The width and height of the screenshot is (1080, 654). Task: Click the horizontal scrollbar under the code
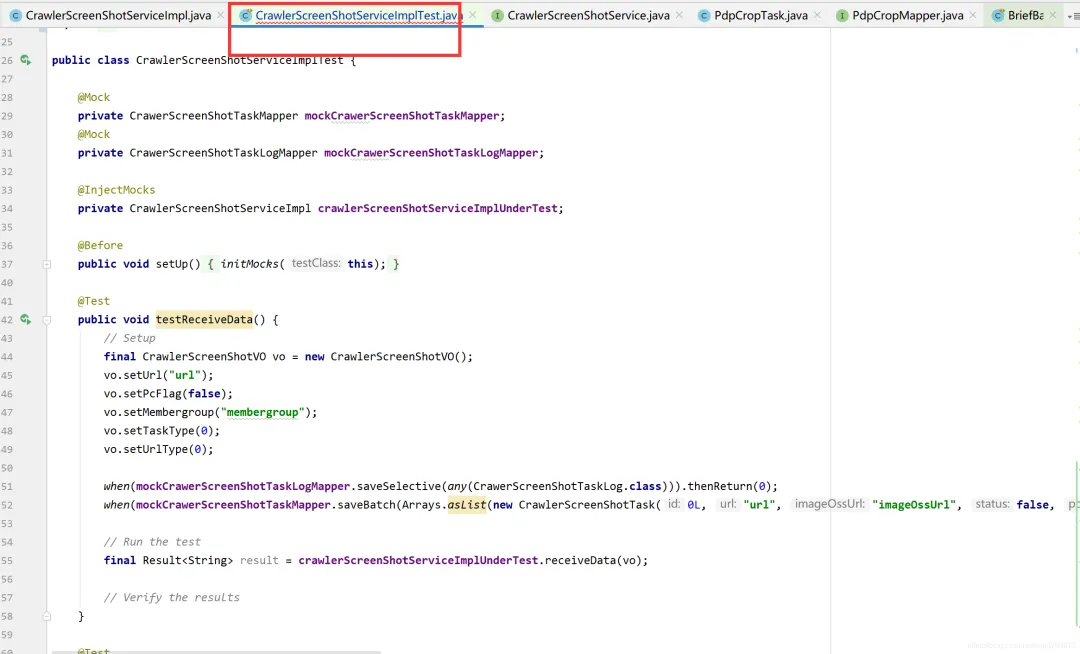[216, 651]
